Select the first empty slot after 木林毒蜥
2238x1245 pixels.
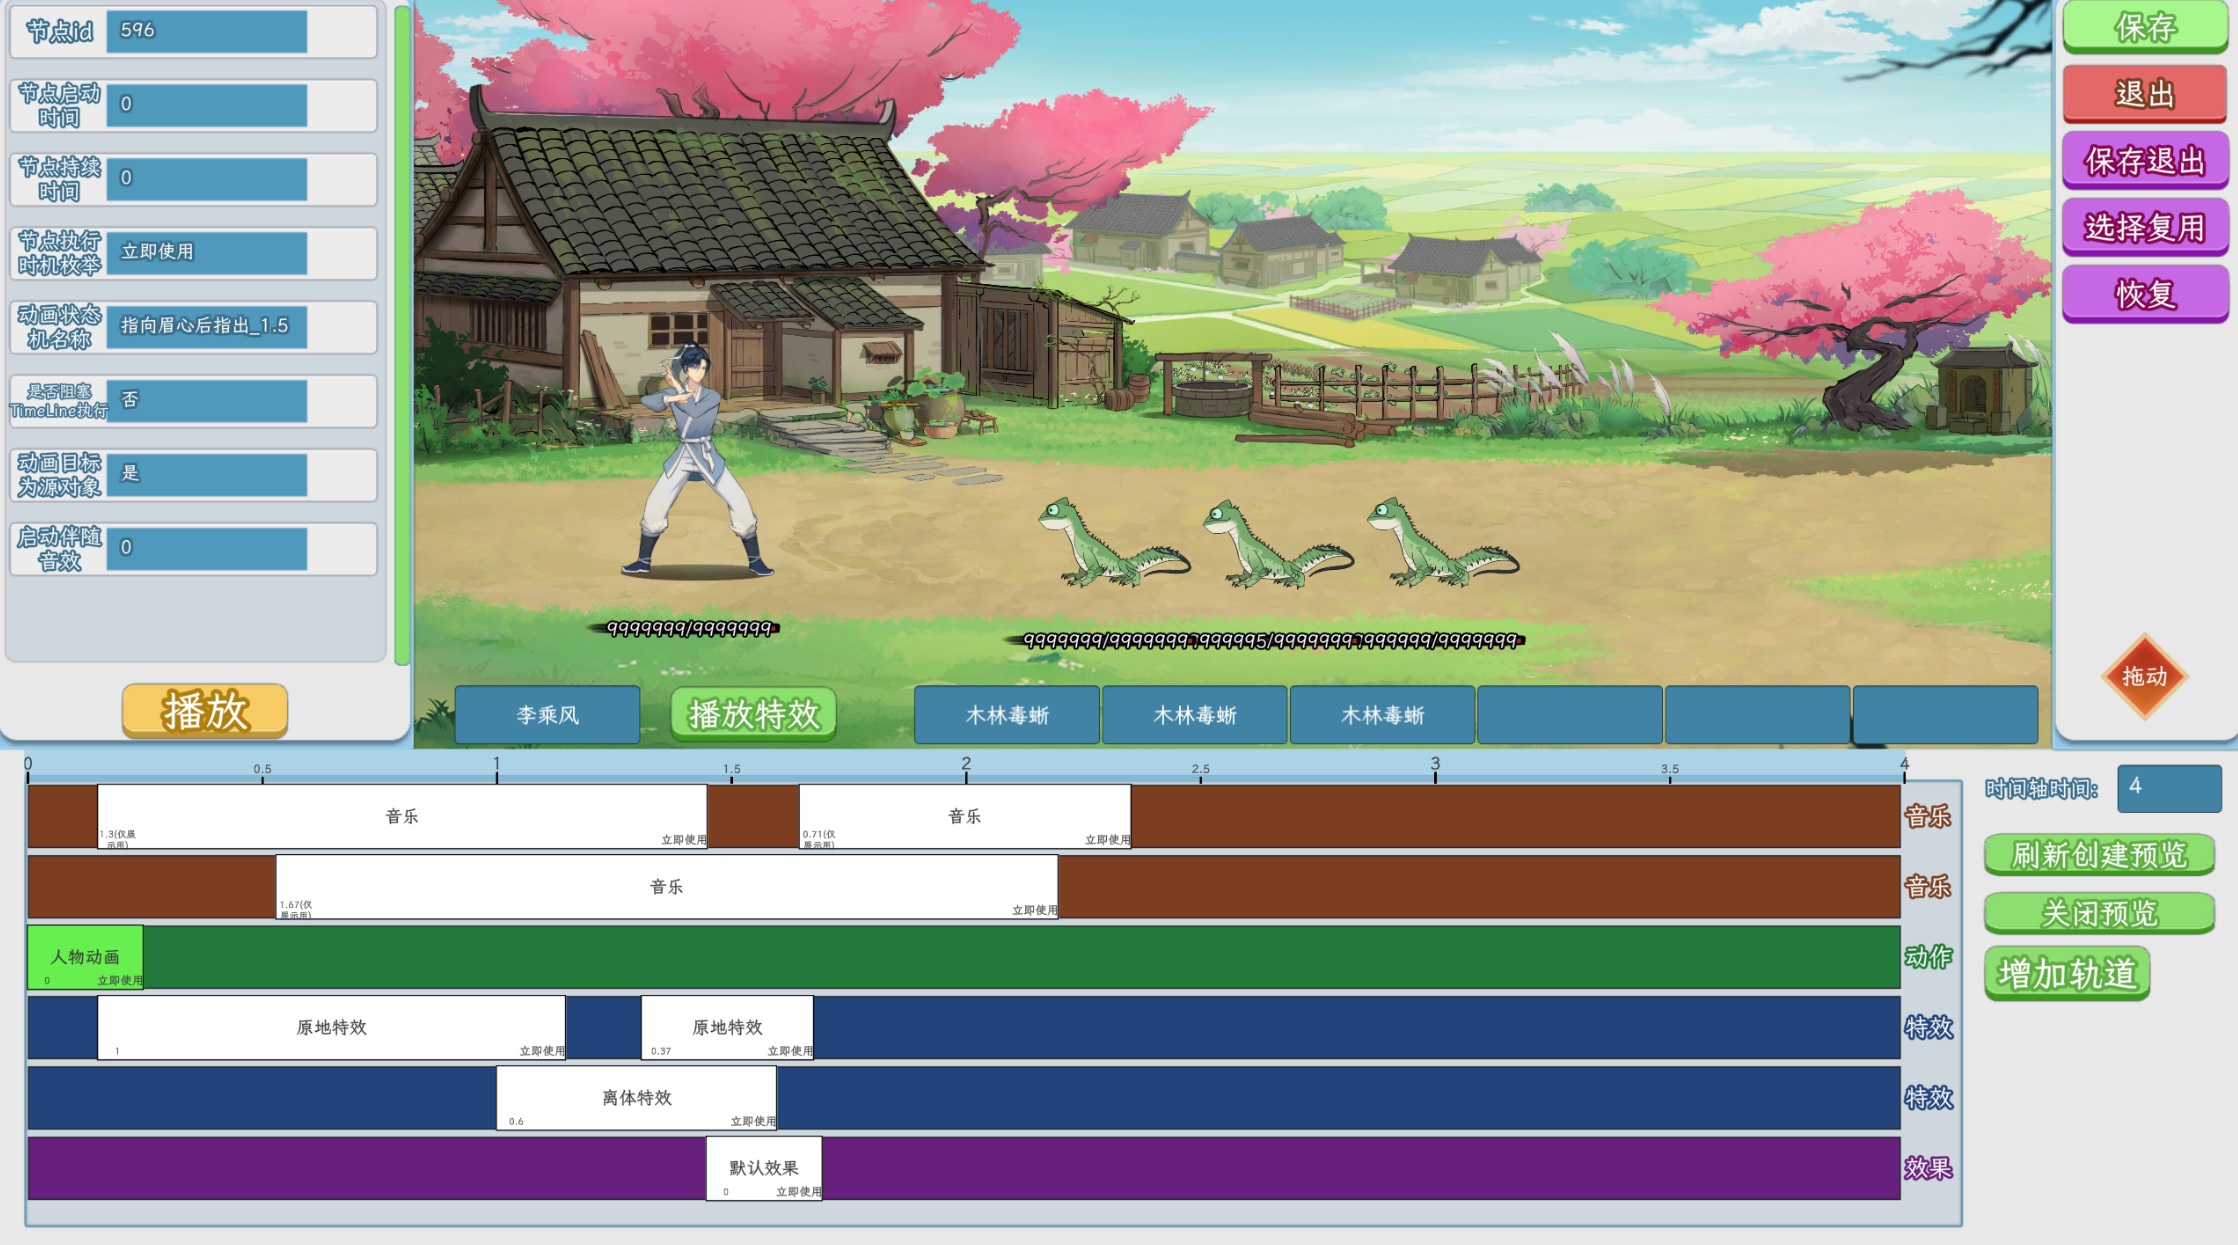[x=1570, y=715]
